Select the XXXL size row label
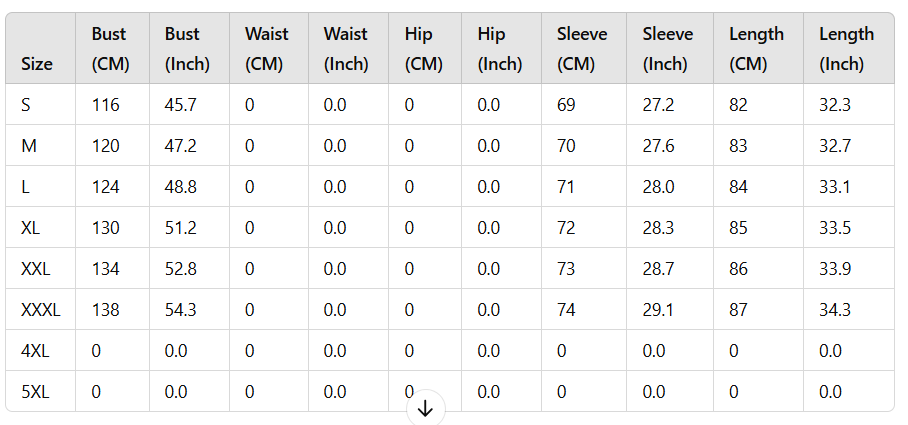Viewport: 908px width, 425px height. point(41,310)
